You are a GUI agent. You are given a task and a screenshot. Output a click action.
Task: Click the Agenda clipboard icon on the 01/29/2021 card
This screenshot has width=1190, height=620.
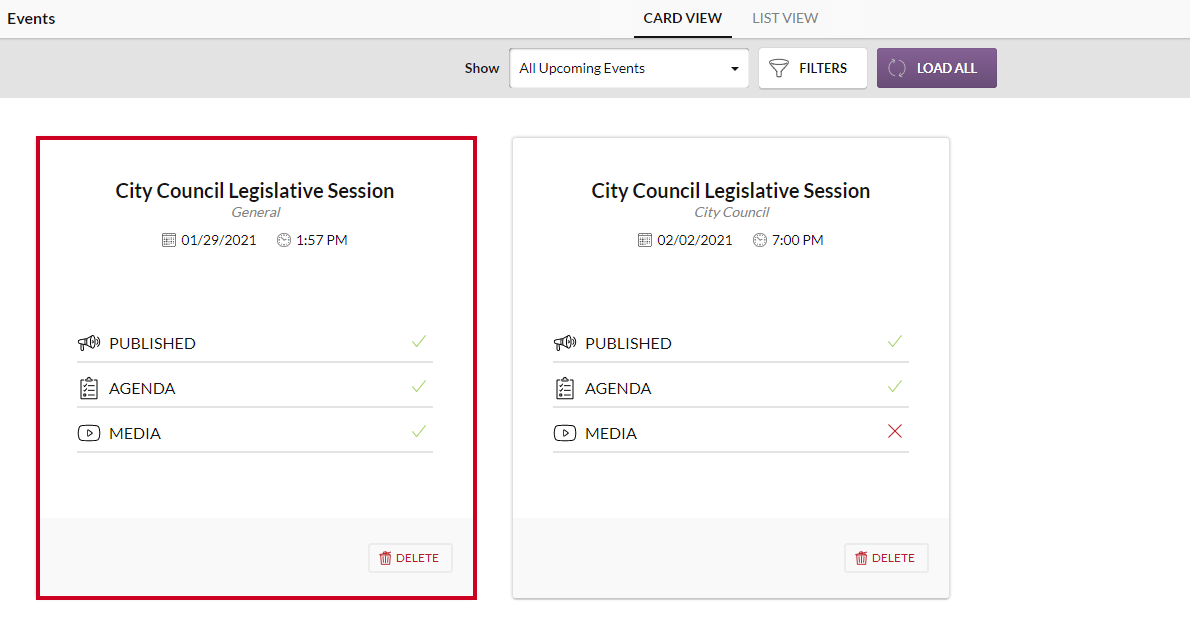pyautogui.click(x=89, y=388)
